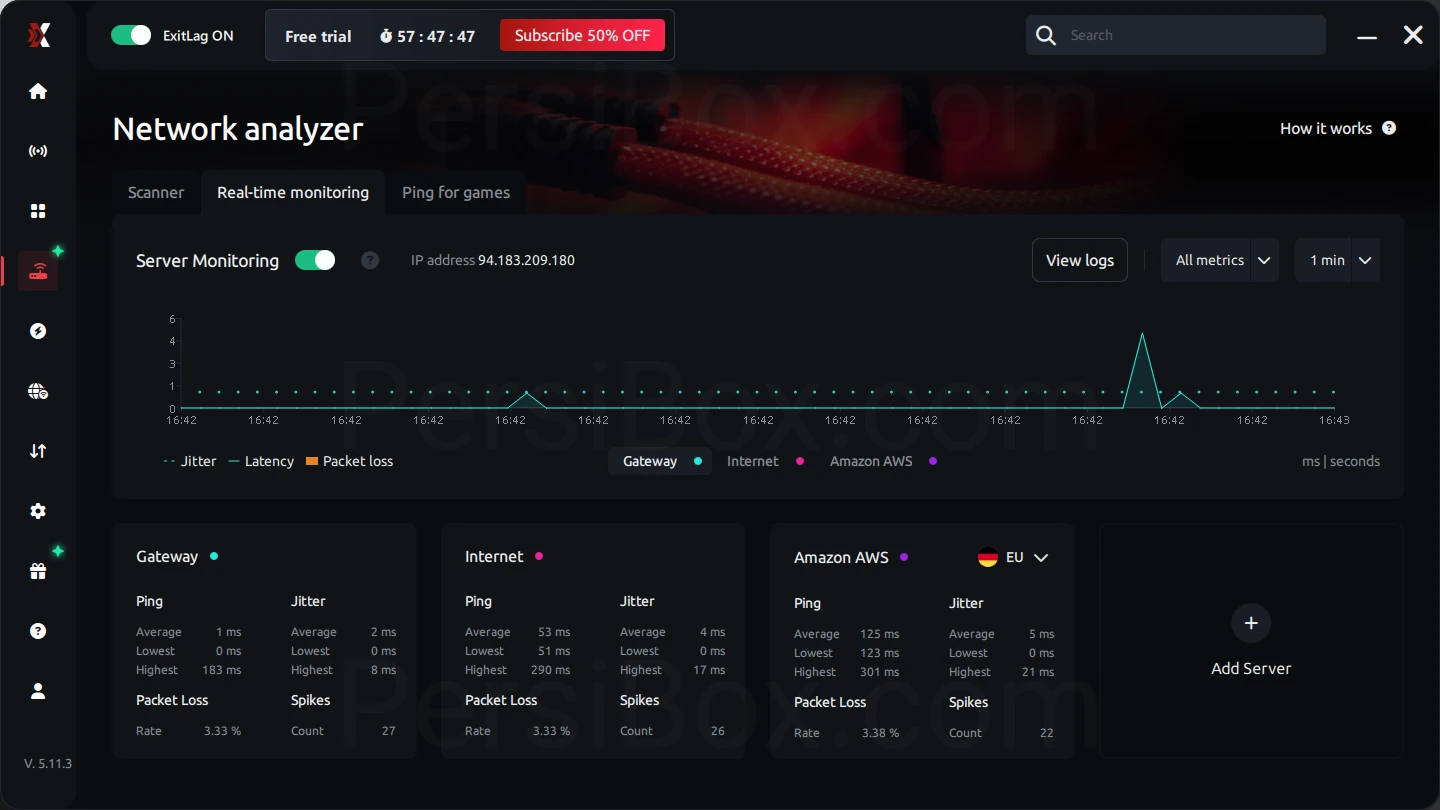Viewport: 1440px width, 810px height.
Task: Click the trial countdown 57 : 47 : 47
Action: point(436,37)
